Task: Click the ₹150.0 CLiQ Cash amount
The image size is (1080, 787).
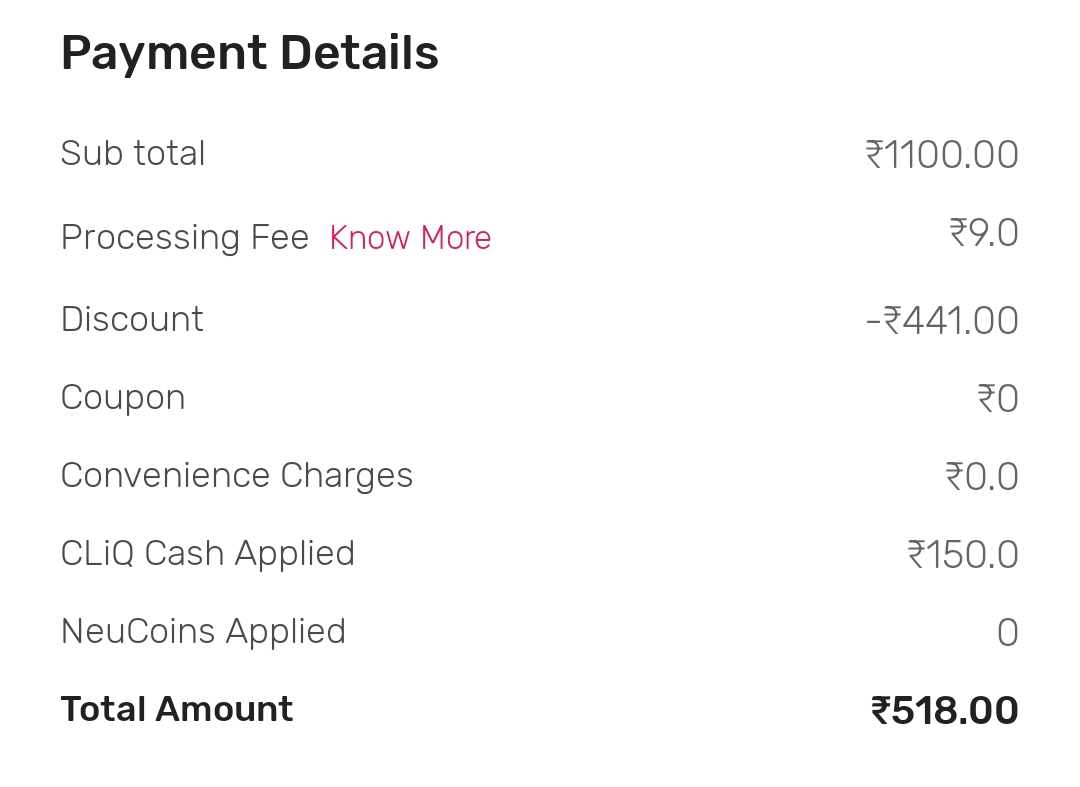Action: point(963,554)
